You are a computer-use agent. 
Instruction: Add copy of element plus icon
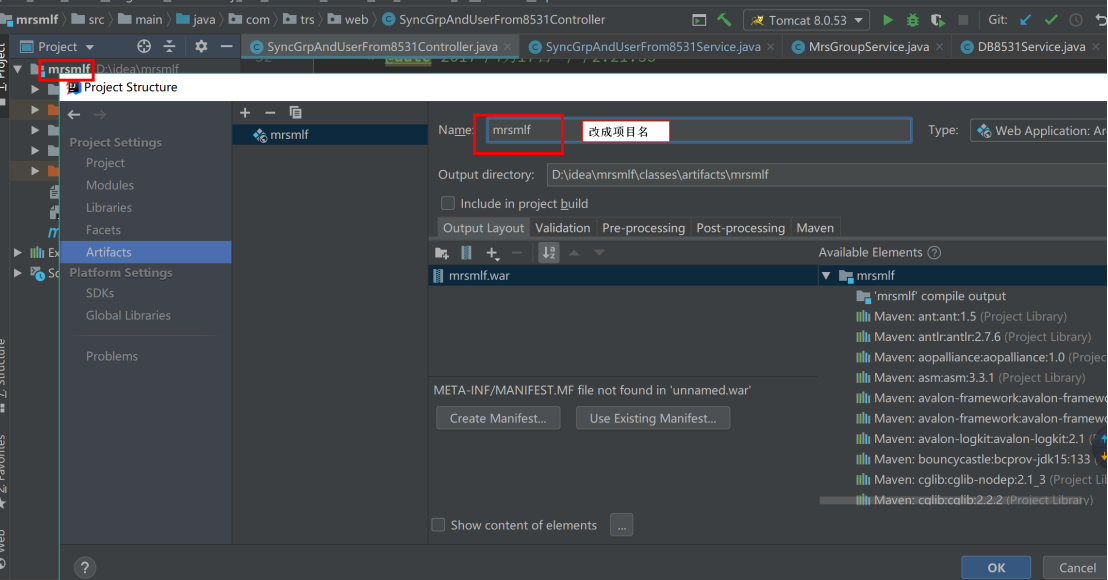click(x=493, y=253)
